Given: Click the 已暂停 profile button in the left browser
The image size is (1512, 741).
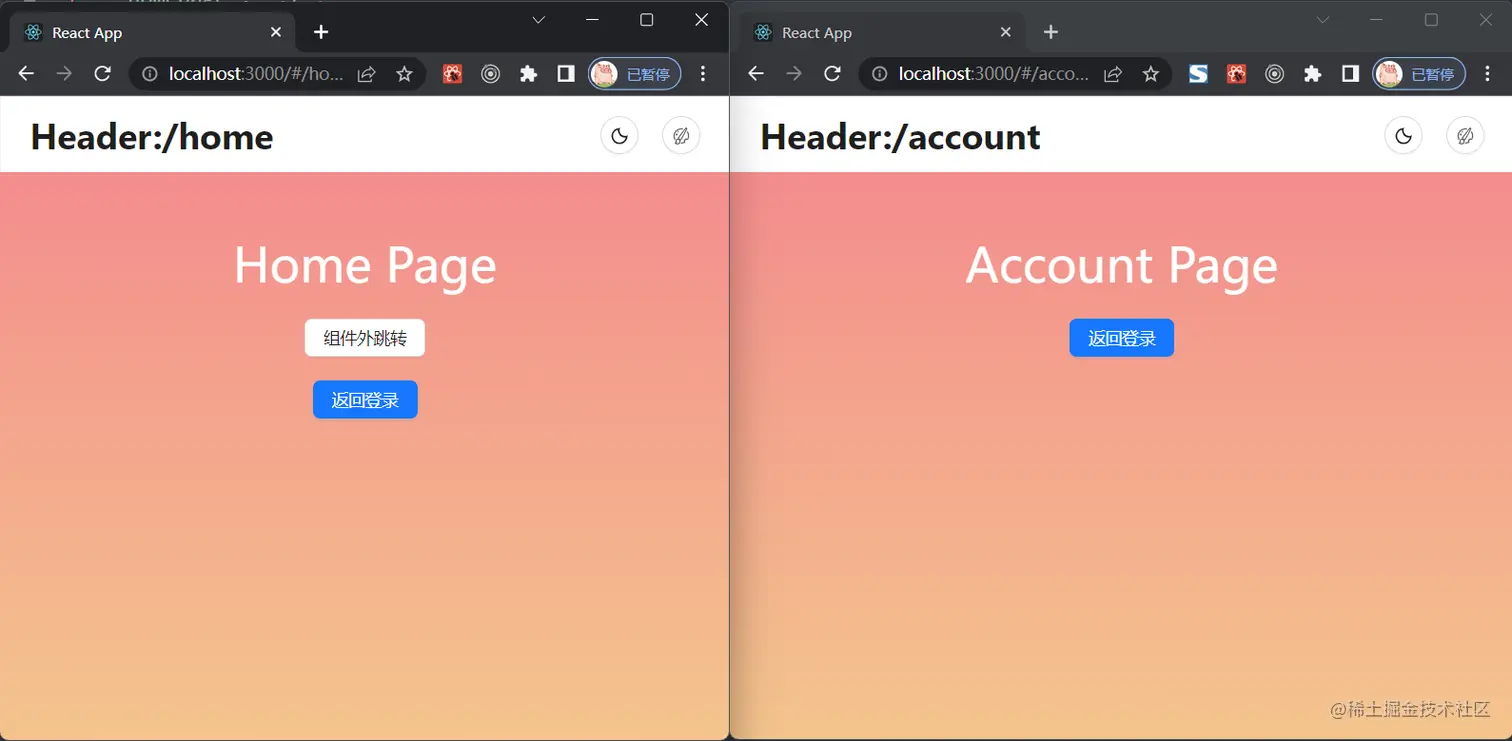Looking at the screenshot, I should click(x=635, y=74).
